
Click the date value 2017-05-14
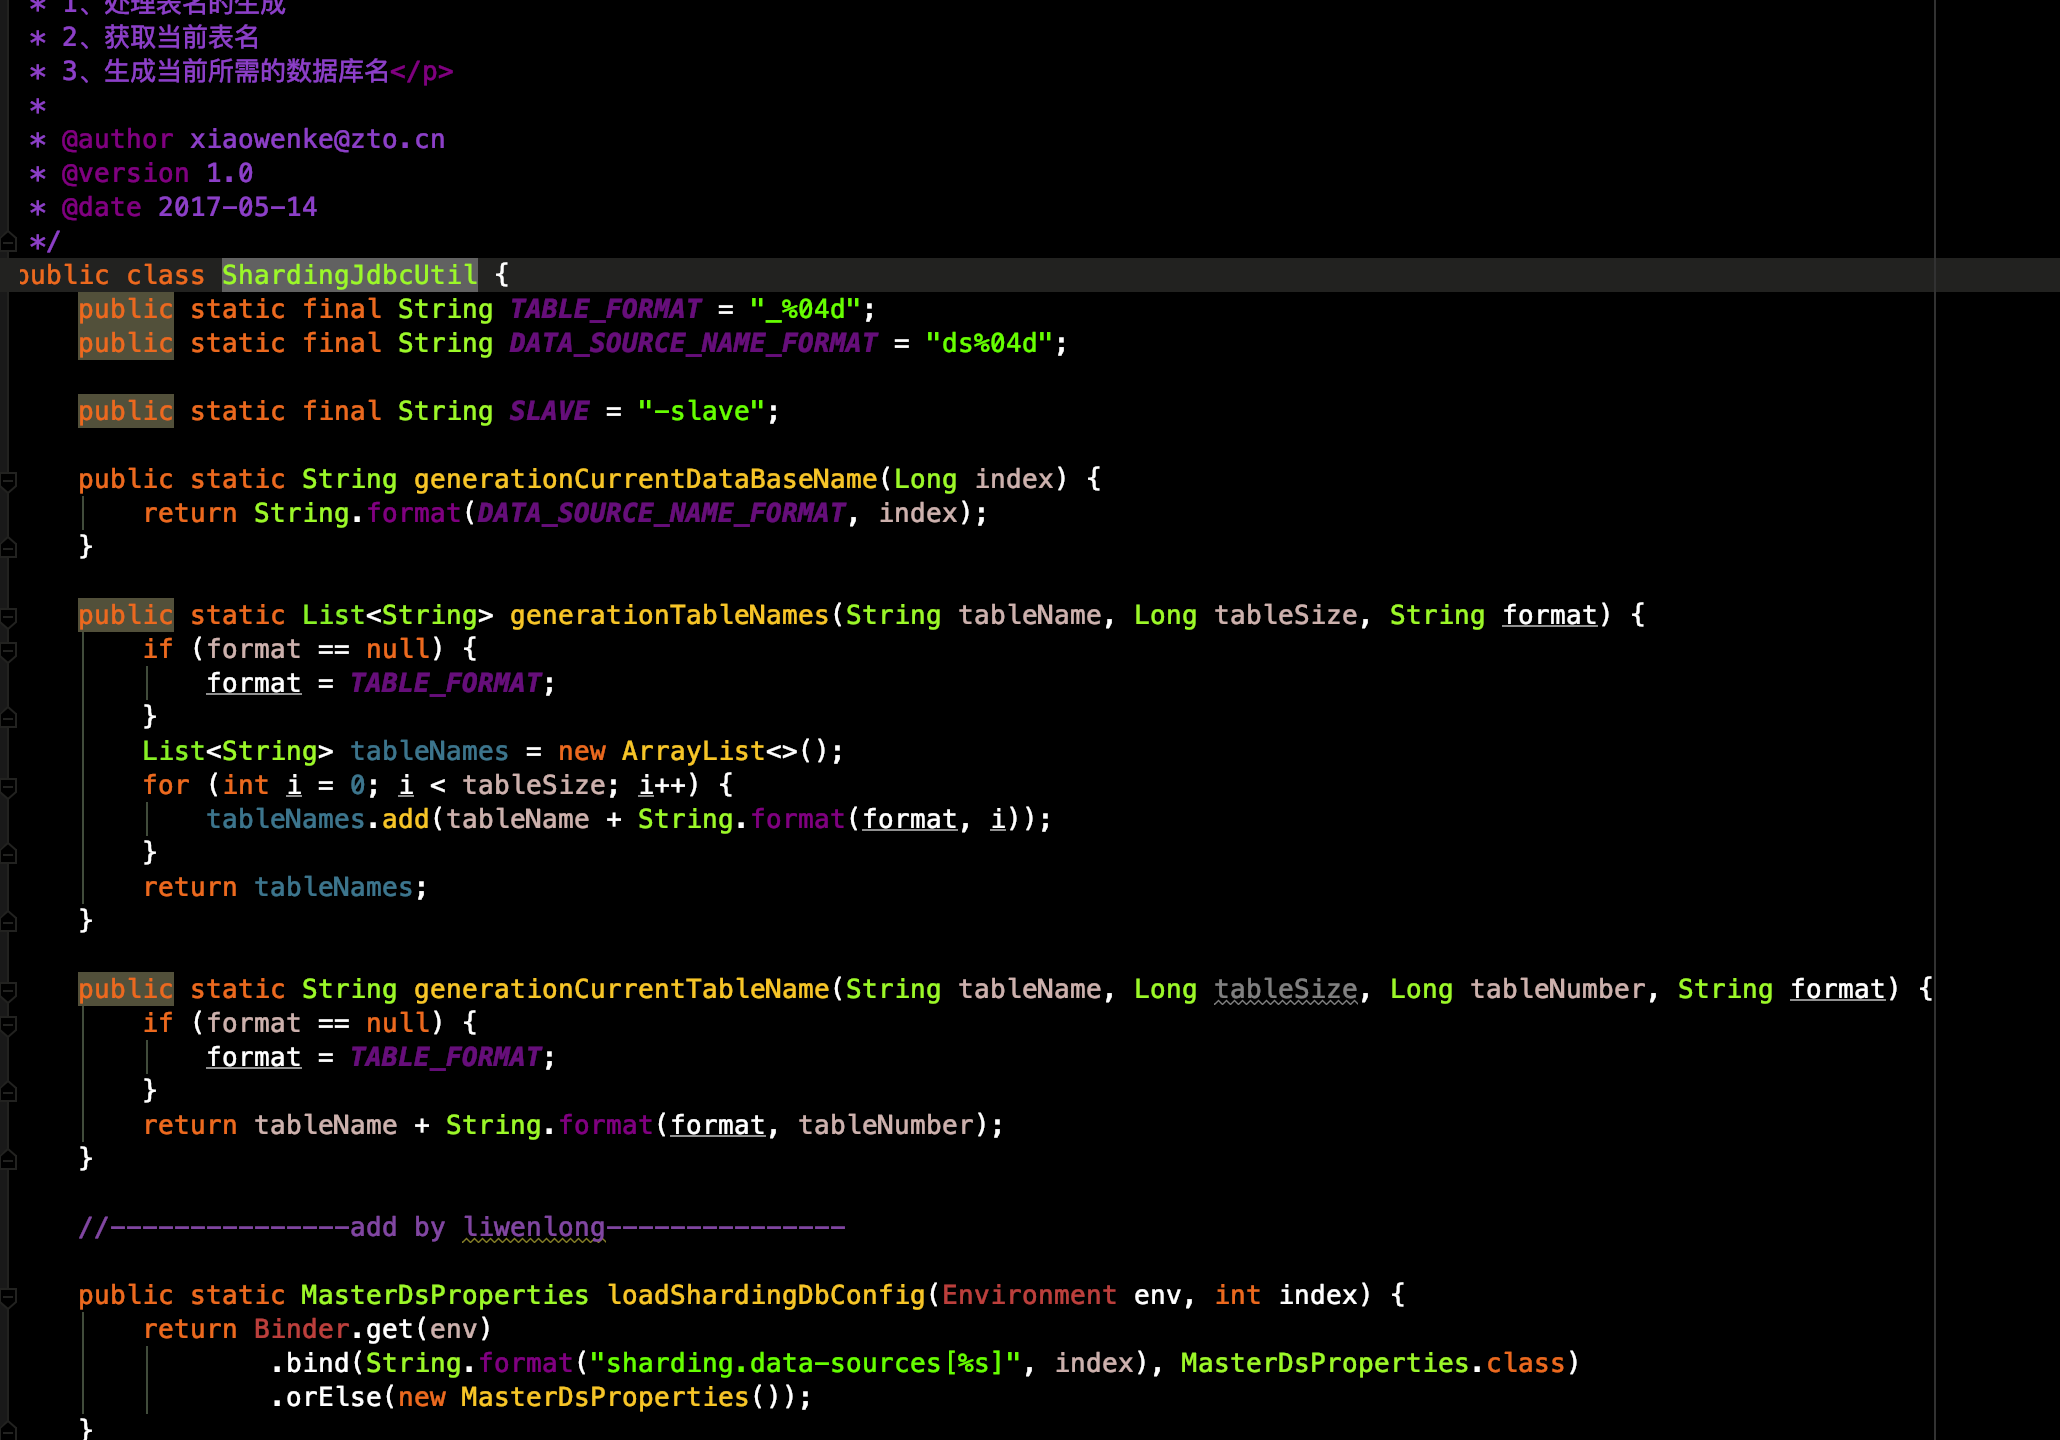(237, 207)
